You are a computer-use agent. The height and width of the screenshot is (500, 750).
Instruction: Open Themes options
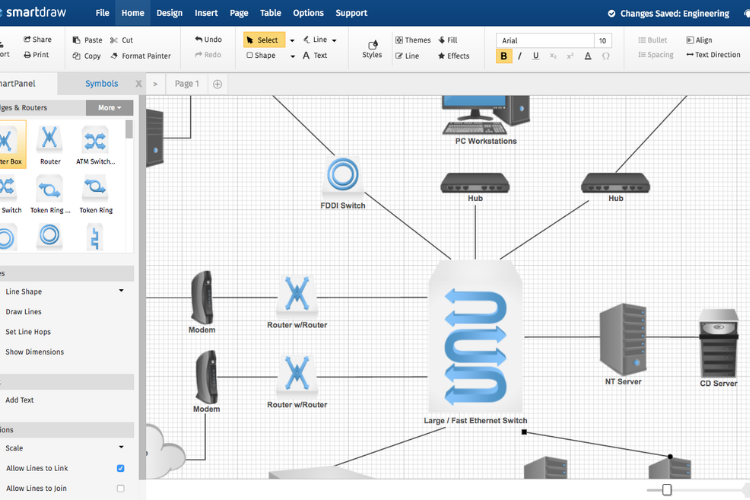tap(413, 40)
